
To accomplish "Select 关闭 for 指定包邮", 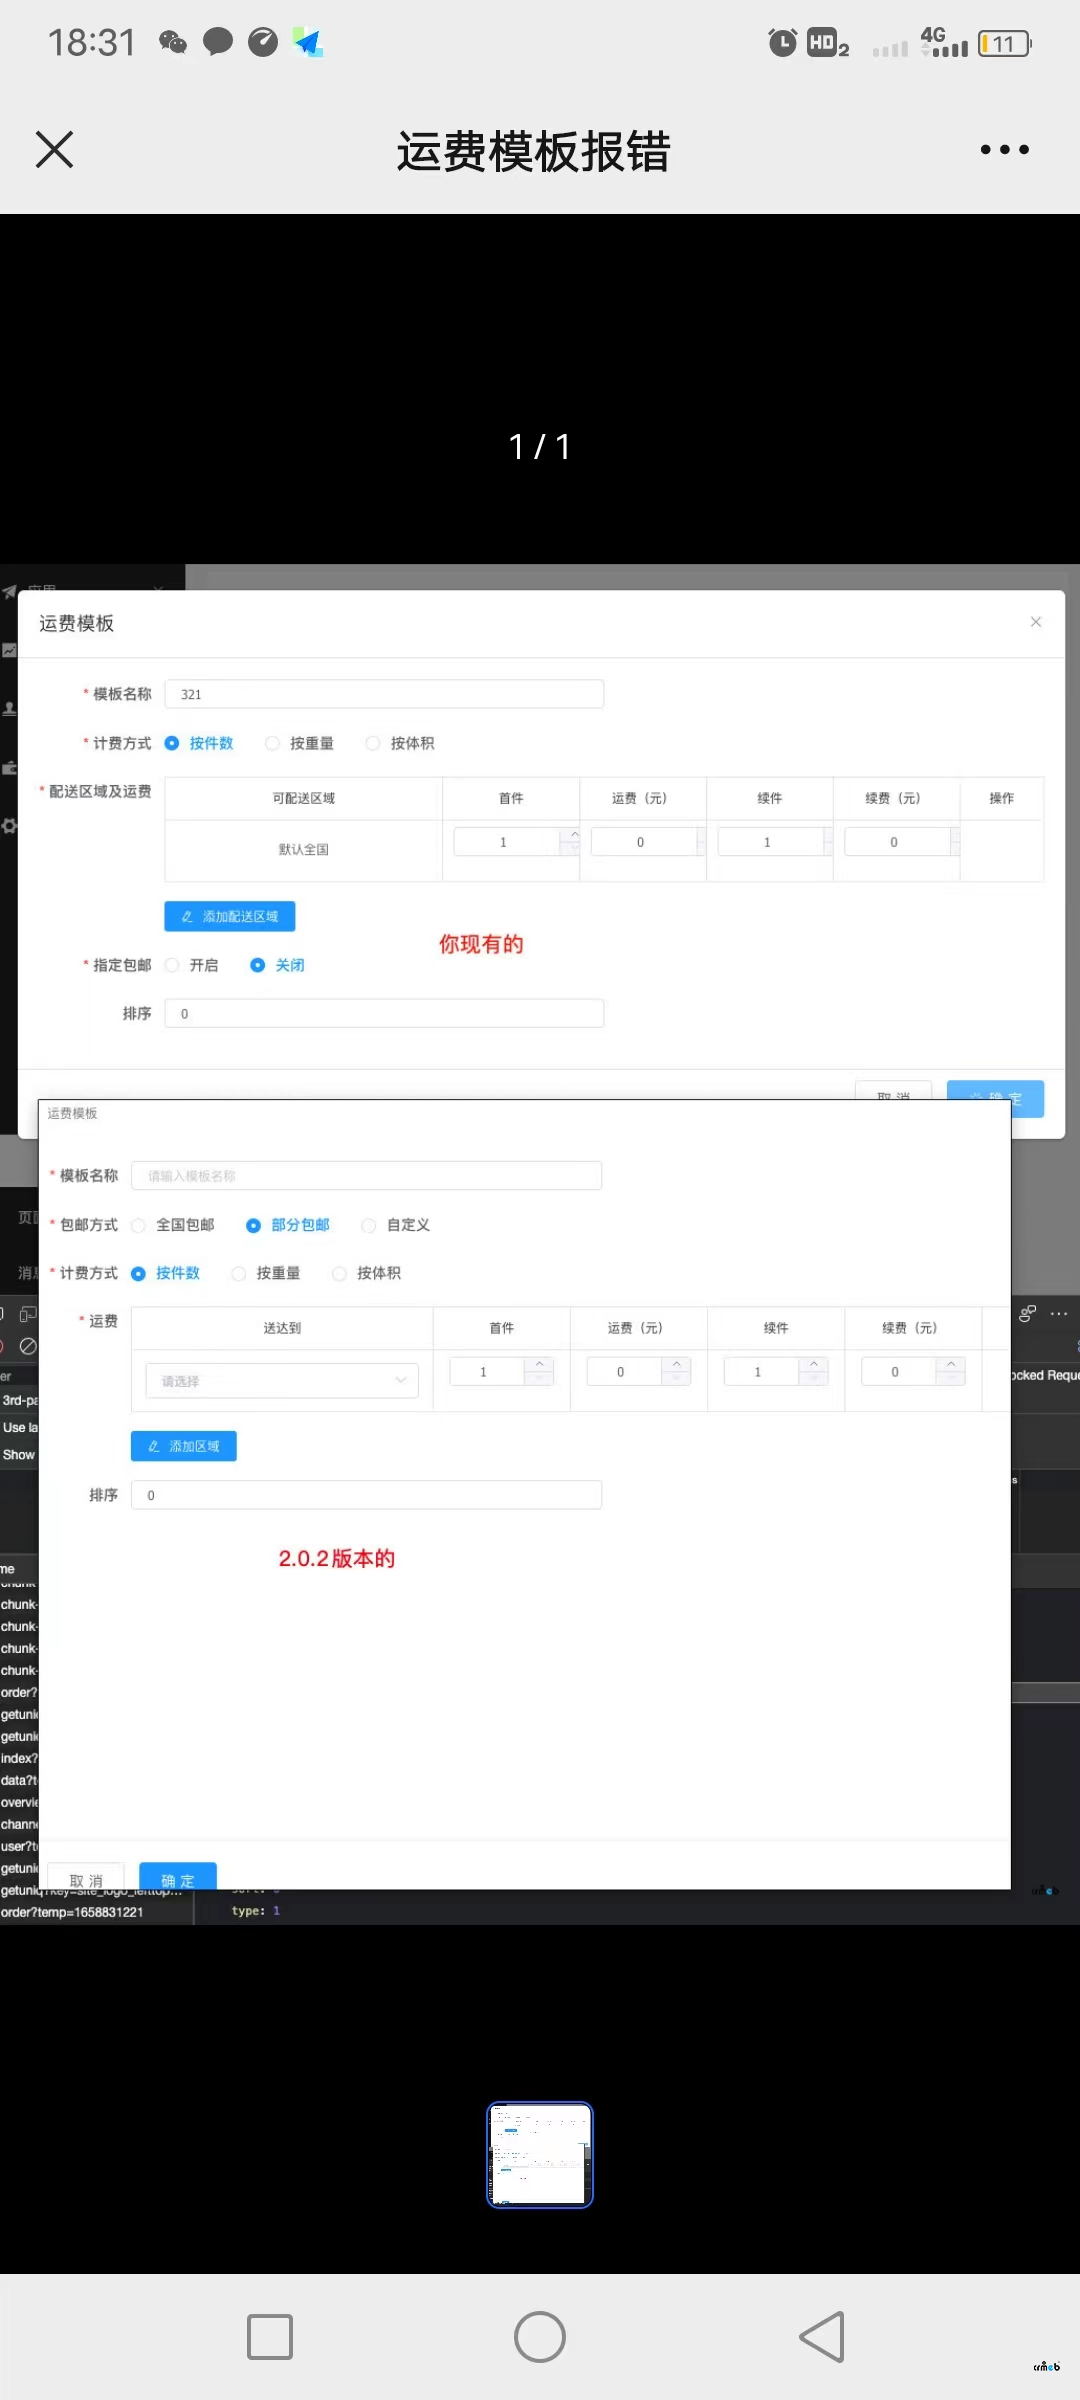I will tap(278, 965).
